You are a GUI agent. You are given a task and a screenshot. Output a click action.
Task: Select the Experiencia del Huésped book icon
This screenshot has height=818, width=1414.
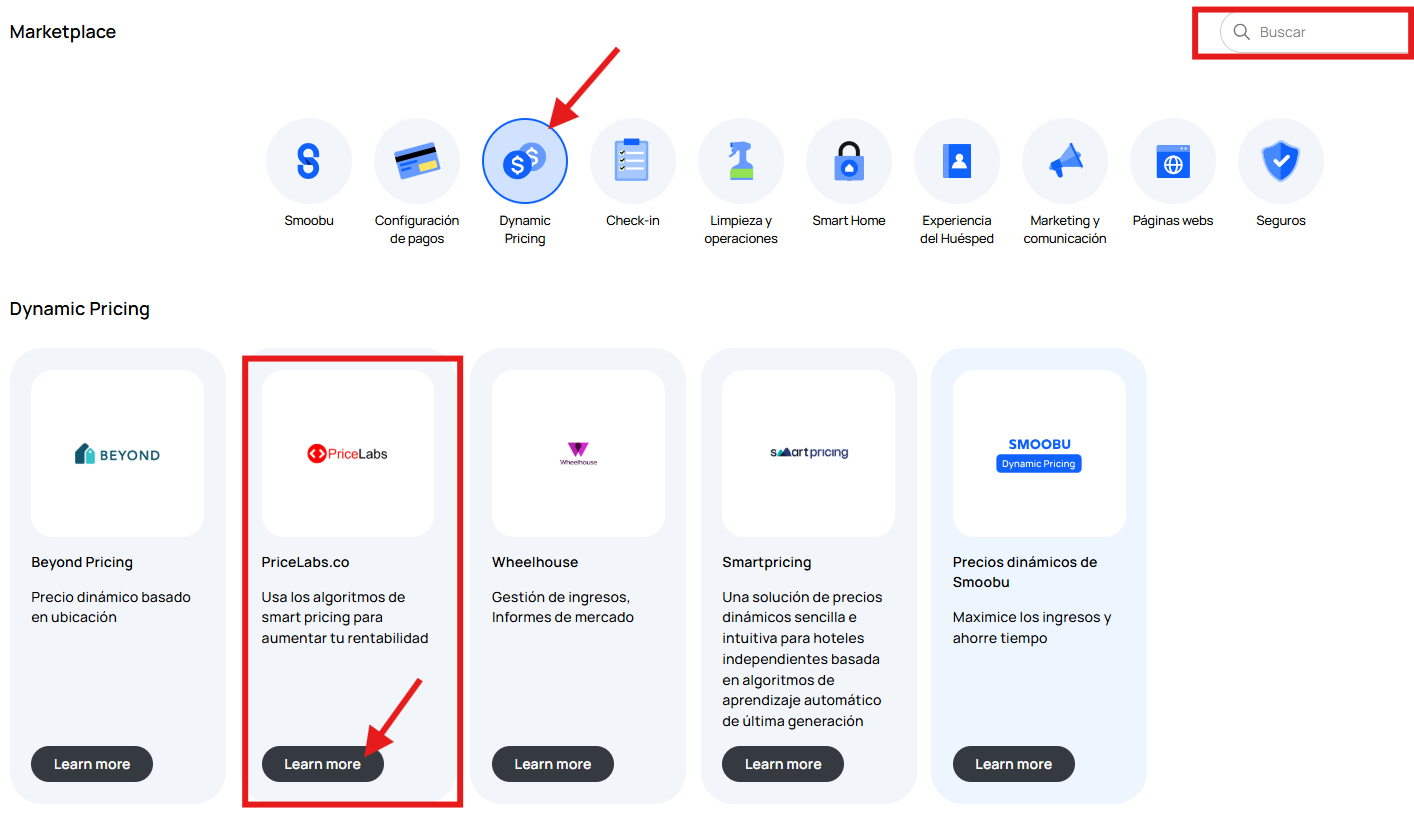point(957,161)
